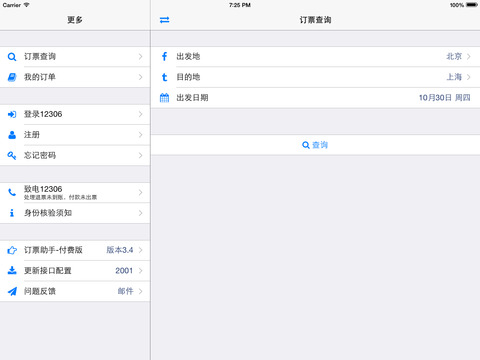Click the download icon for 更新接口配置
This screenshot has height=360, width=480.
pyautogui.click(x=12, y=270)
